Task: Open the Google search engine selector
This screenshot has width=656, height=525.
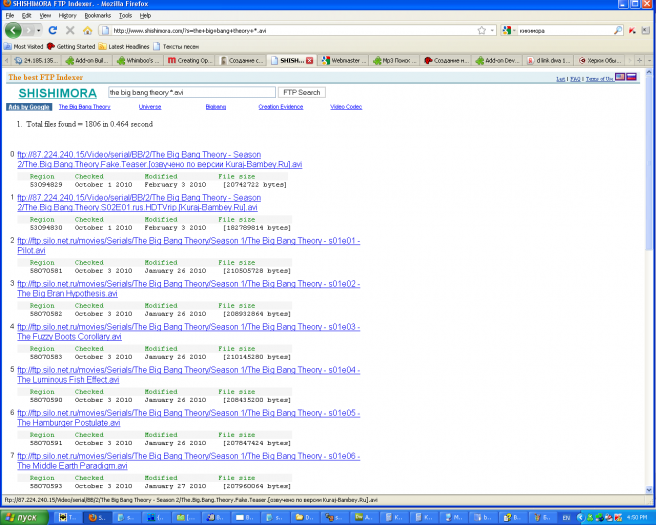Action: pos(508,31)
